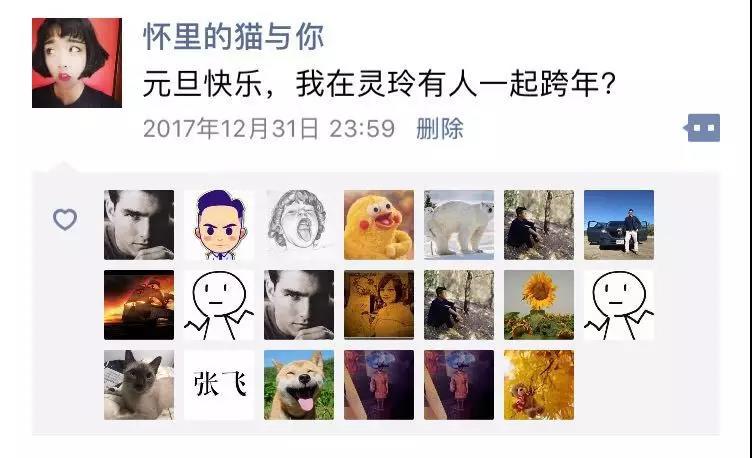Open the liker with the purple-haired cartoon avatar
The height and width of the screenshot is (458, 752).
tap(219, 225)
